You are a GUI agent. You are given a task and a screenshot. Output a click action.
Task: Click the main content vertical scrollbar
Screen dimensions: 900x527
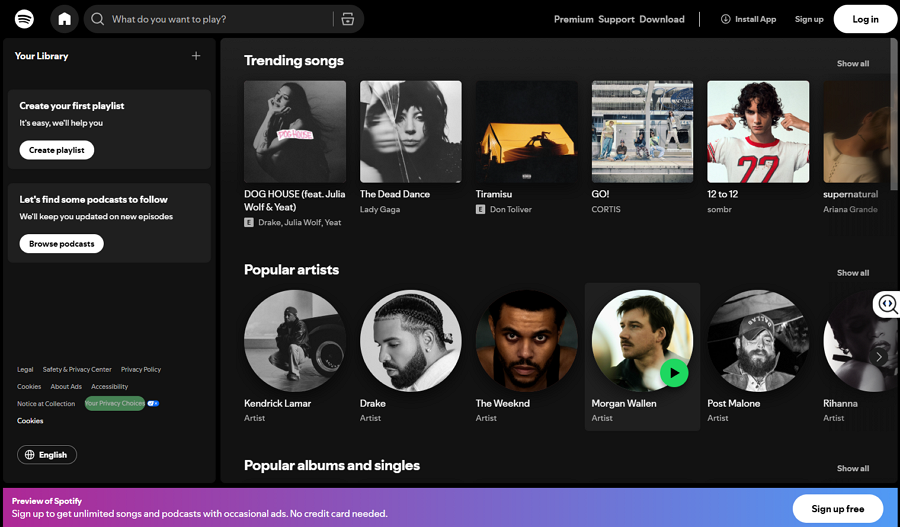click(894, 115)
